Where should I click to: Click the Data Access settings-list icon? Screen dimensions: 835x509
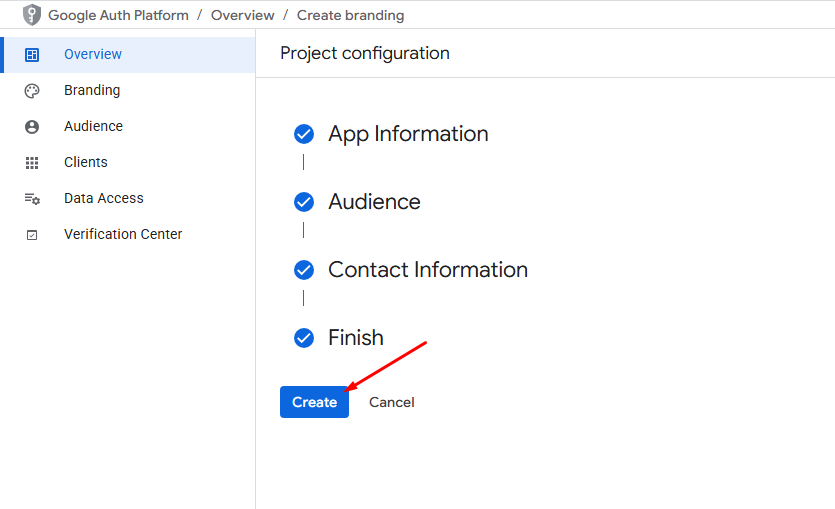[x=32, y=199]
